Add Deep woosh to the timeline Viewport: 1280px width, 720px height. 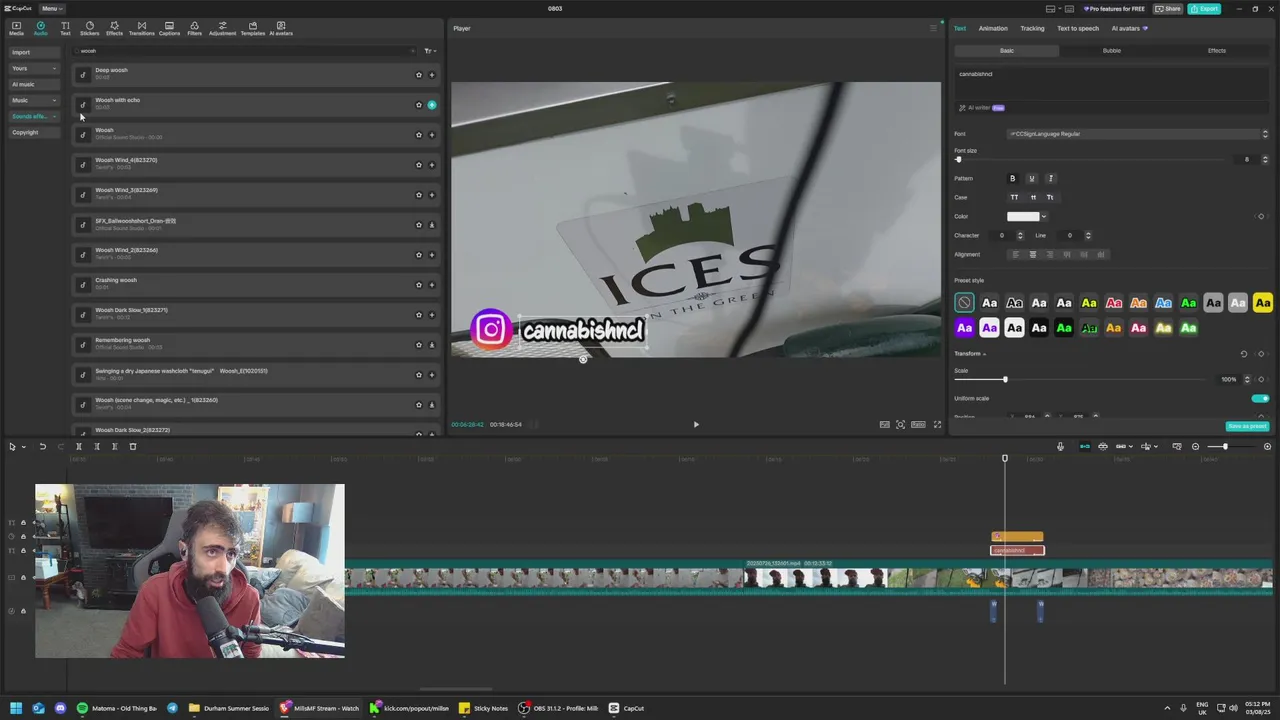tap(432, 75)
